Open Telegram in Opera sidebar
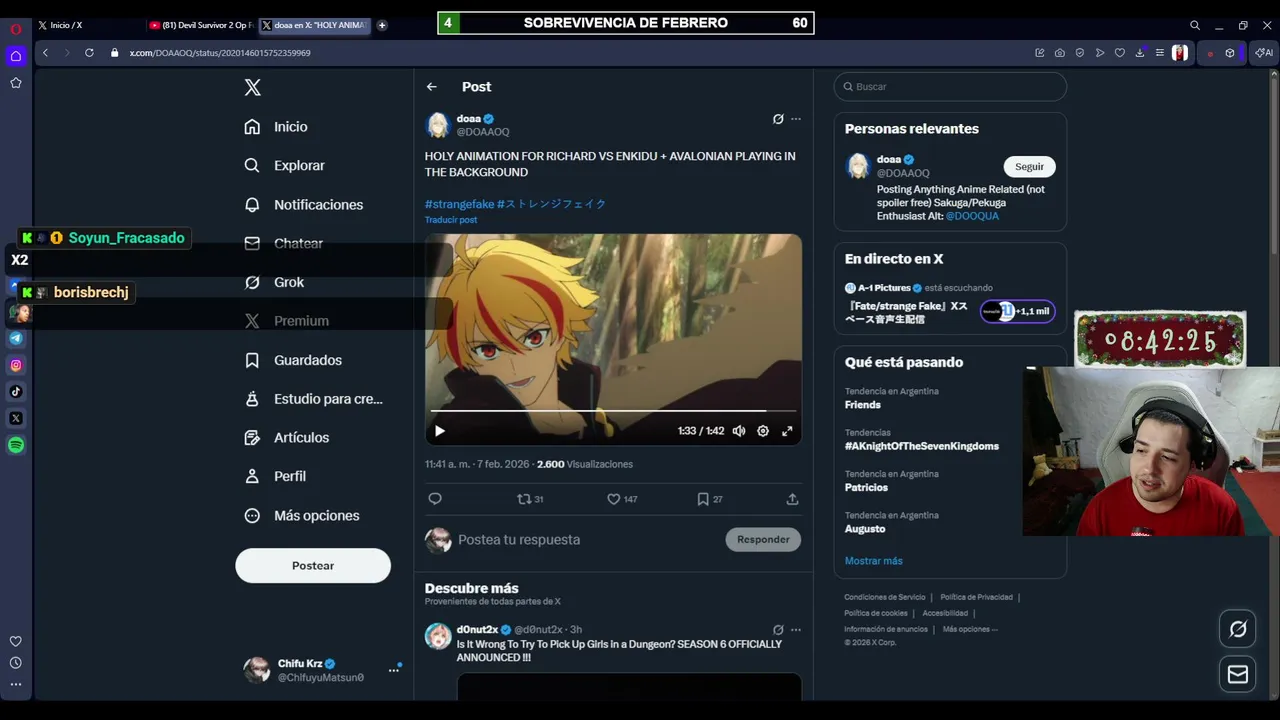This screenshot has height=720, width=1280. click(16, 339)
